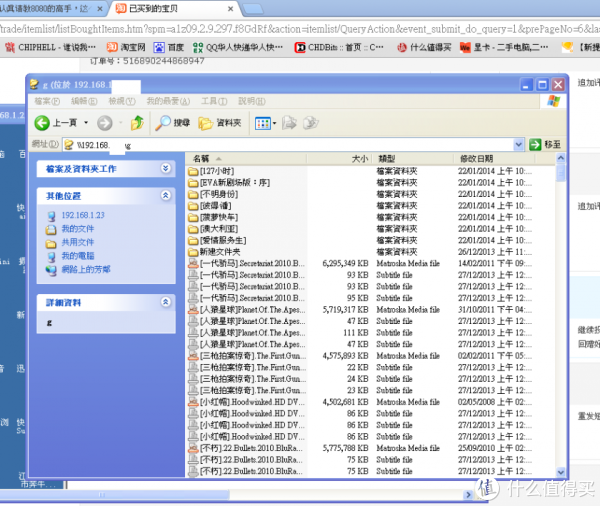Toggle the 資料夾 folders pane

point(220,123)
